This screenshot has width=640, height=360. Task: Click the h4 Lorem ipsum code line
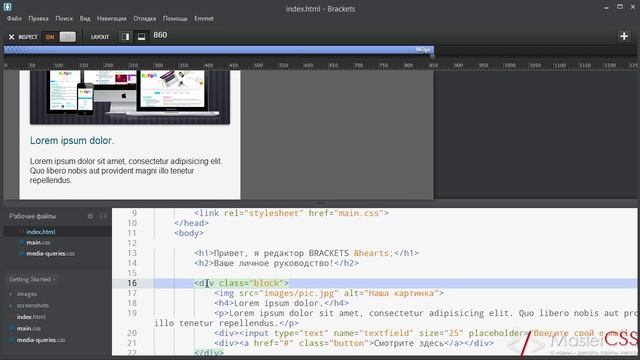[281, 303]
